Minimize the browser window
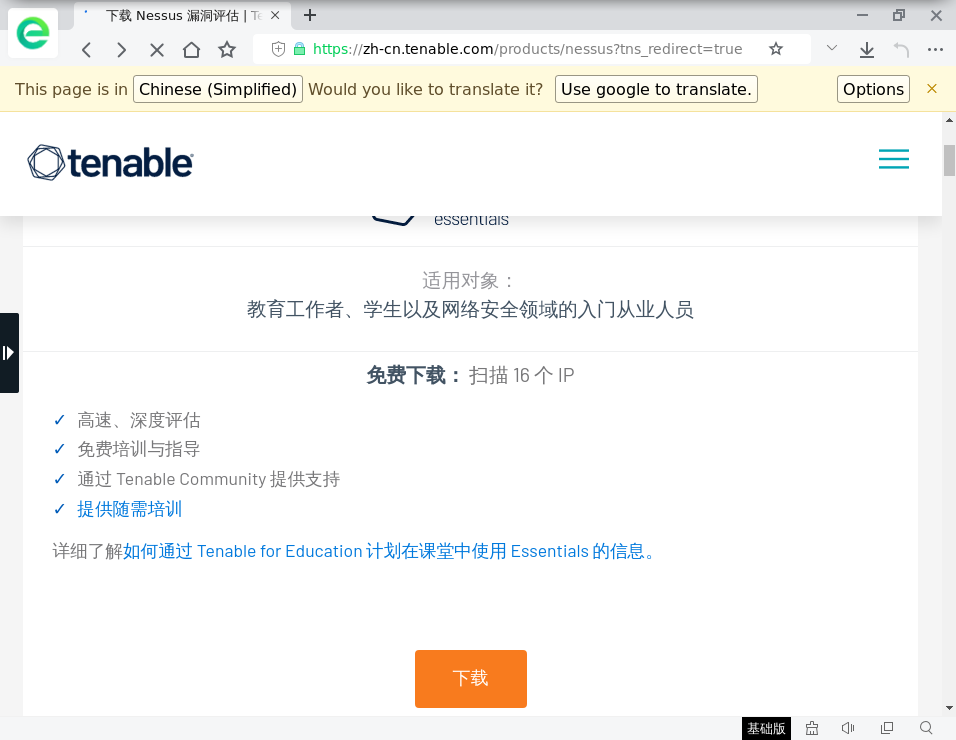This screenshot has width=956, height=740. pyautogui.click(x=862, y=15)
